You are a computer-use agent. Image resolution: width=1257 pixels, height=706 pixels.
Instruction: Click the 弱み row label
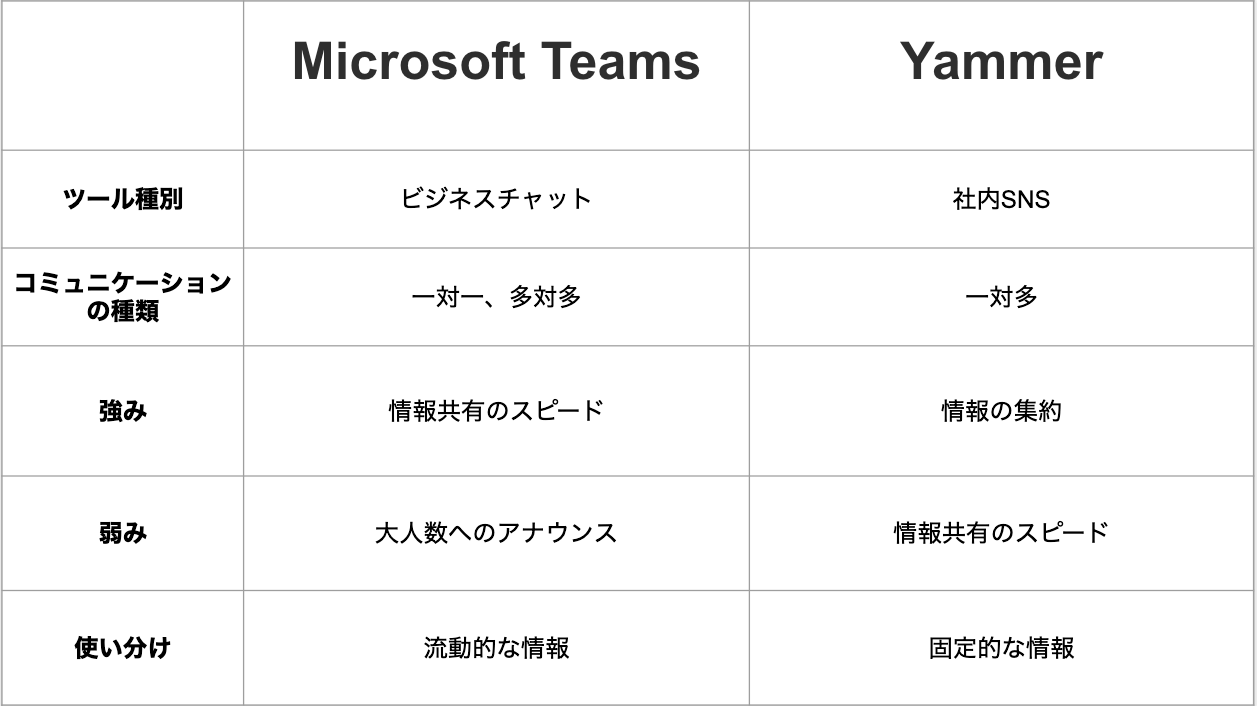tap(122, 533)
